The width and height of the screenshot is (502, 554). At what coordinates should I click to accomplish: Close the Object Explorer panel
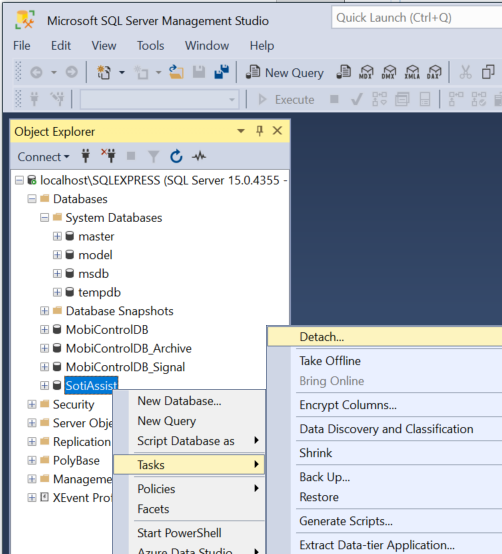(277, 131)
